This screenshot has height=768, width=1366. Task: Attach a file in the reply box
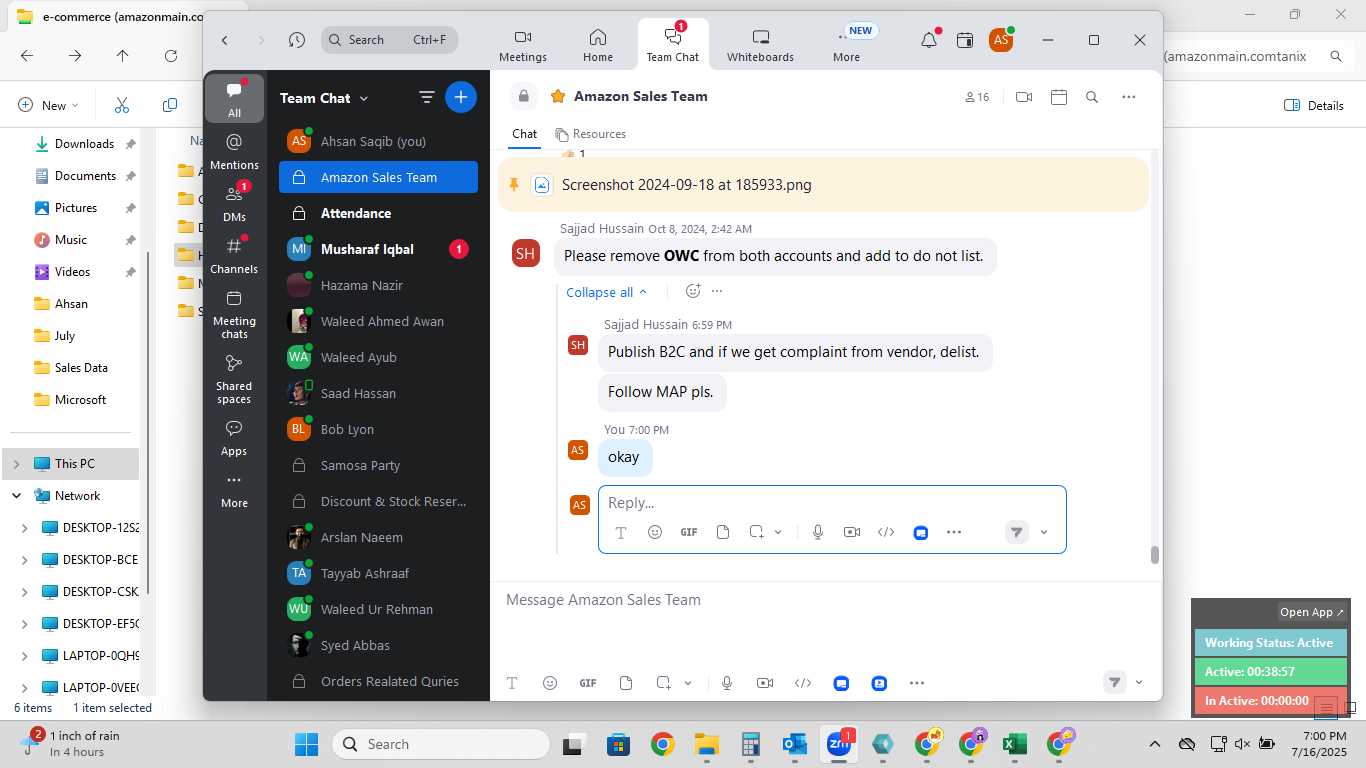click(723, 532)
